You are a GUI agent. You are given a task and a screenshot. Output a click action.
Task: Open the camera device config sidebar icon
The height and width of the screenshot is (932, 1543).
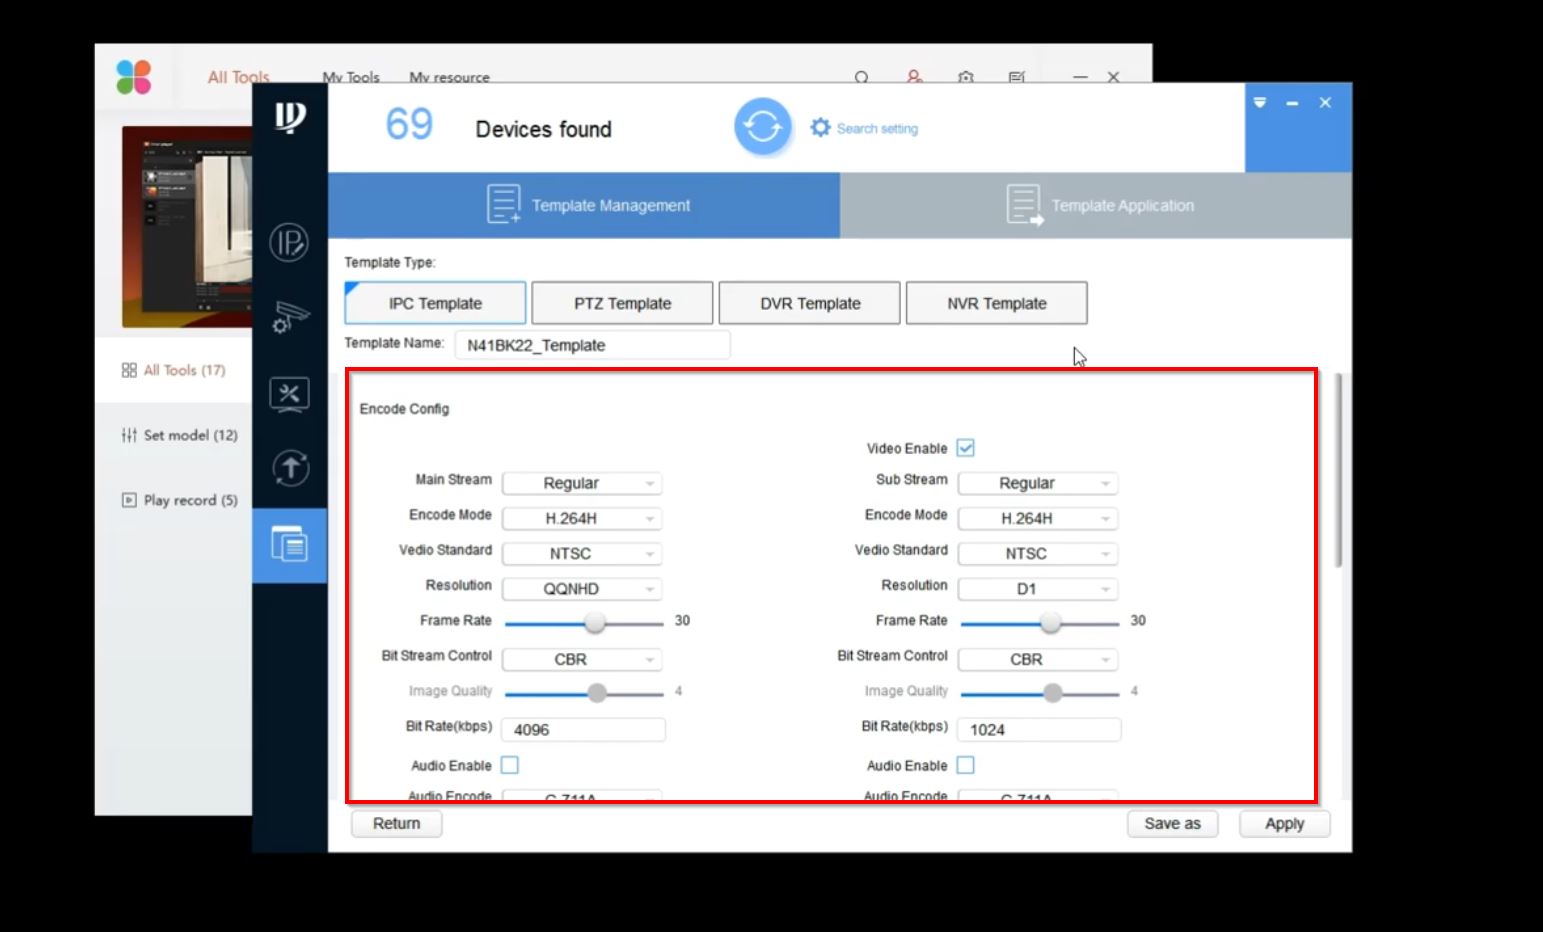[290, 317]
